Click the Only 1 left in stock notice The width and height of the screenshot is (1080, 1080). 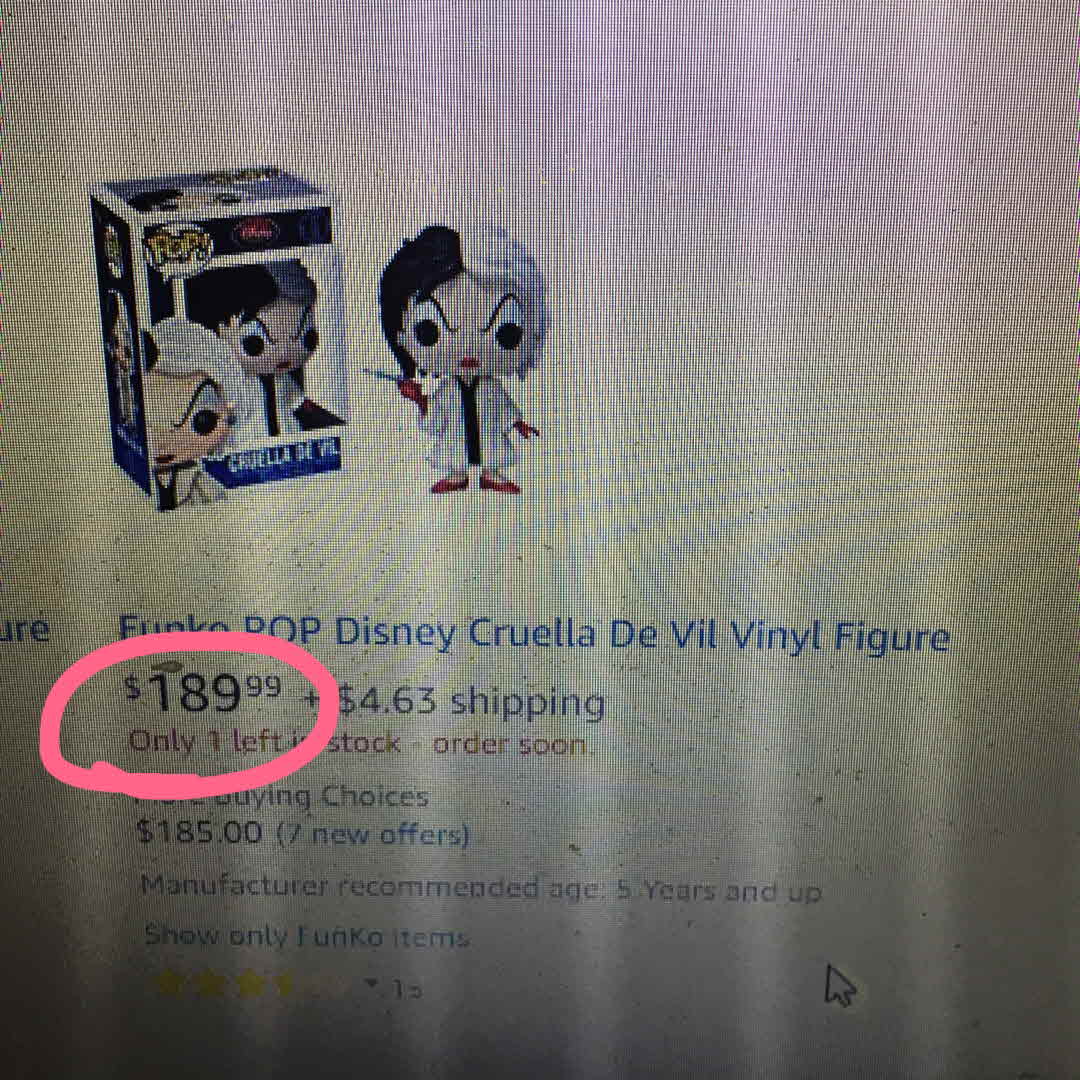358,743
